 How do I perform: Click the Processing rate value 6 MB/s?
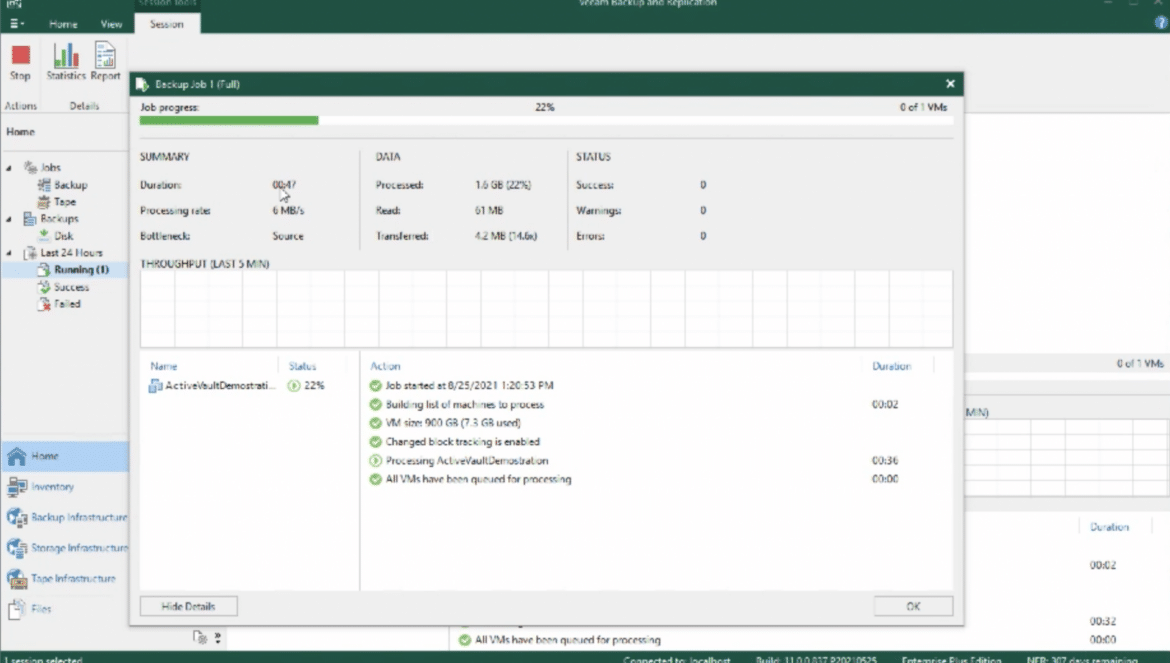(x=288, y=210)
